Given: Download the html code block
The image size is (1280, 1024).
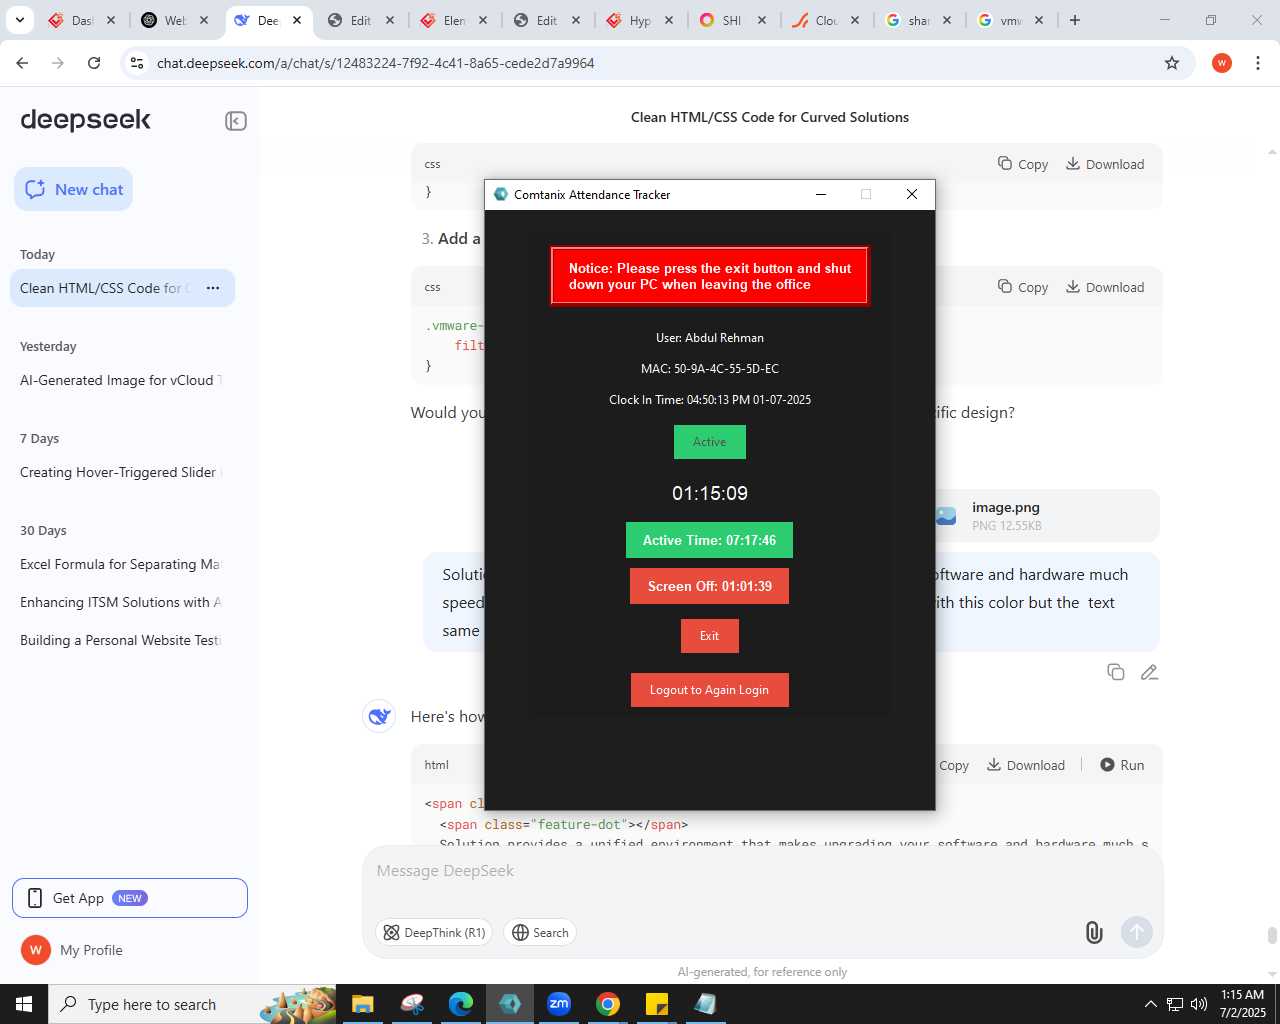Looking at the screenshot, I should pos(1026,765).
